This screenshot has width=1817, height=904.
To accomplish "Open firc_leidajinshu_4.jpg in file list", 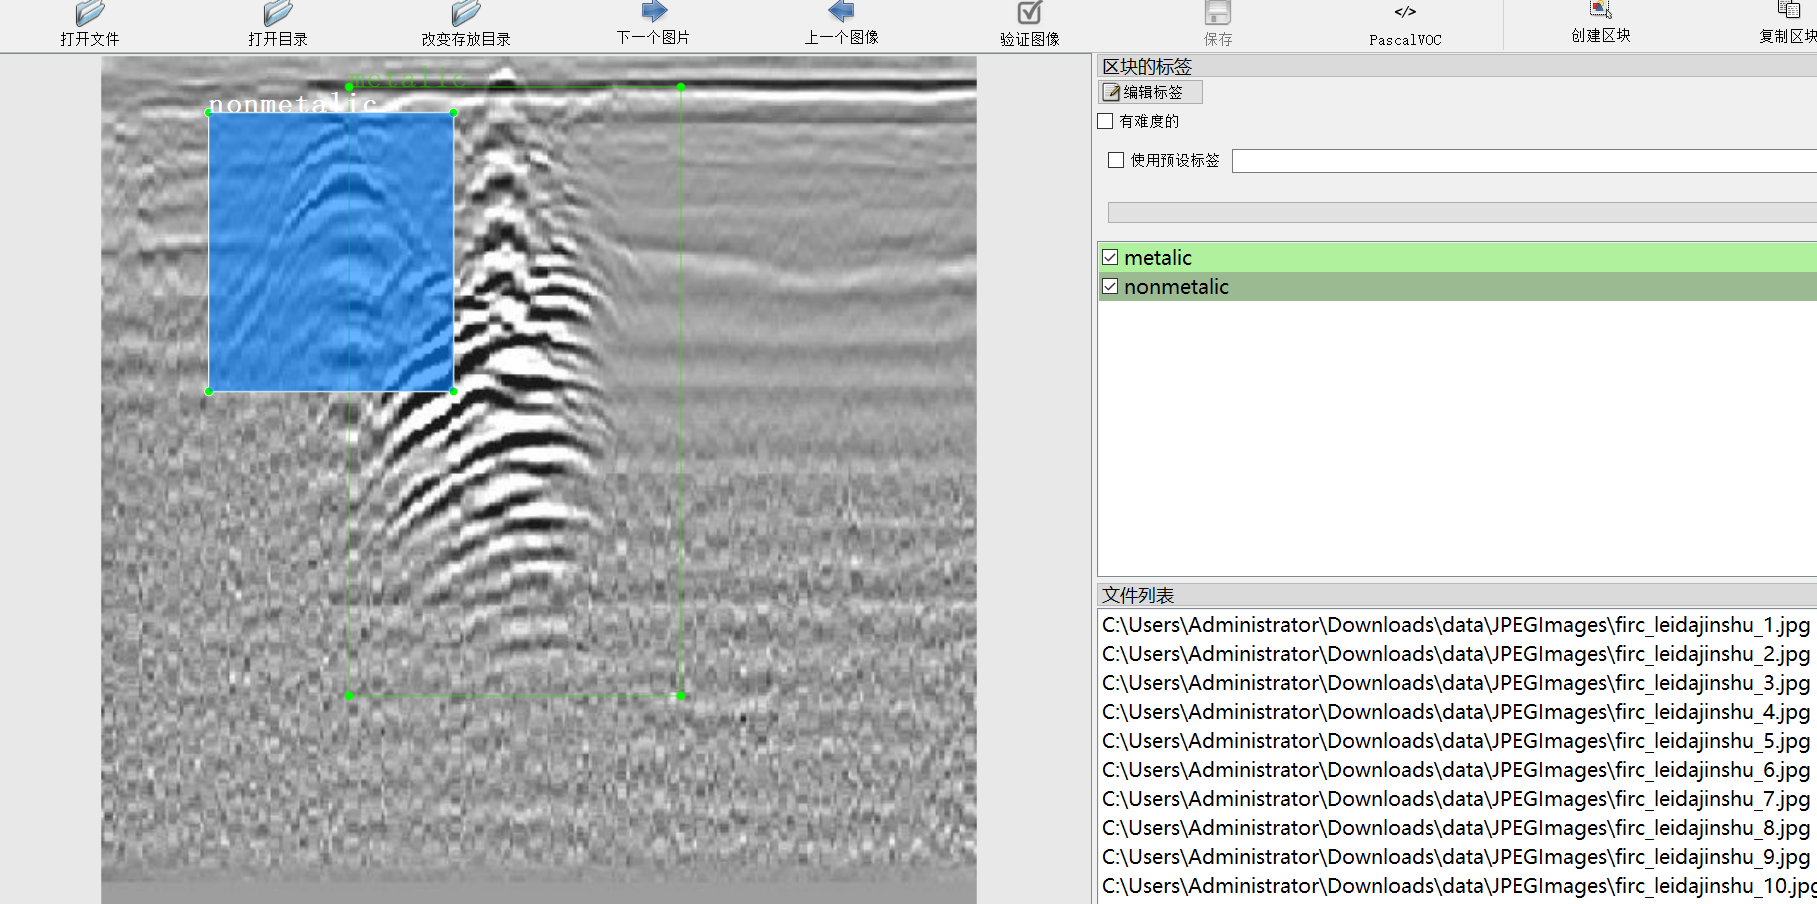I will tap(1456, 712).
